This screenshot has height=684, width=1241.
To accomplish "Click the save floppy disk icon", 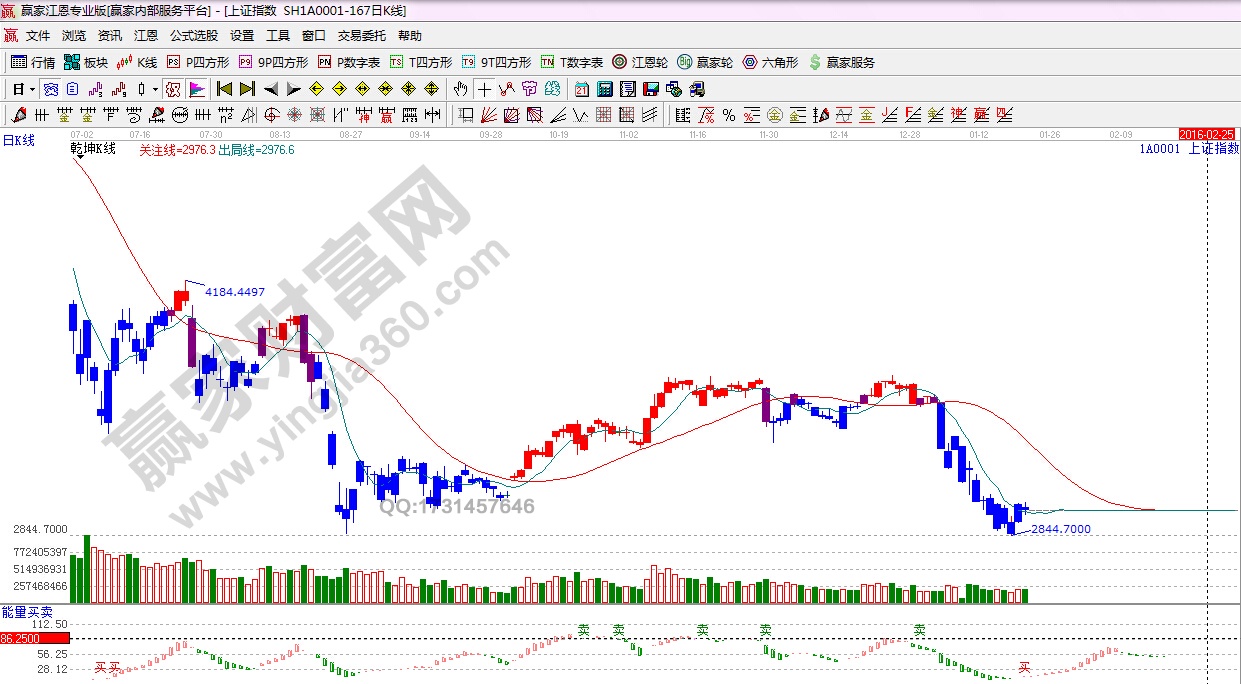I will pos(651,89).
